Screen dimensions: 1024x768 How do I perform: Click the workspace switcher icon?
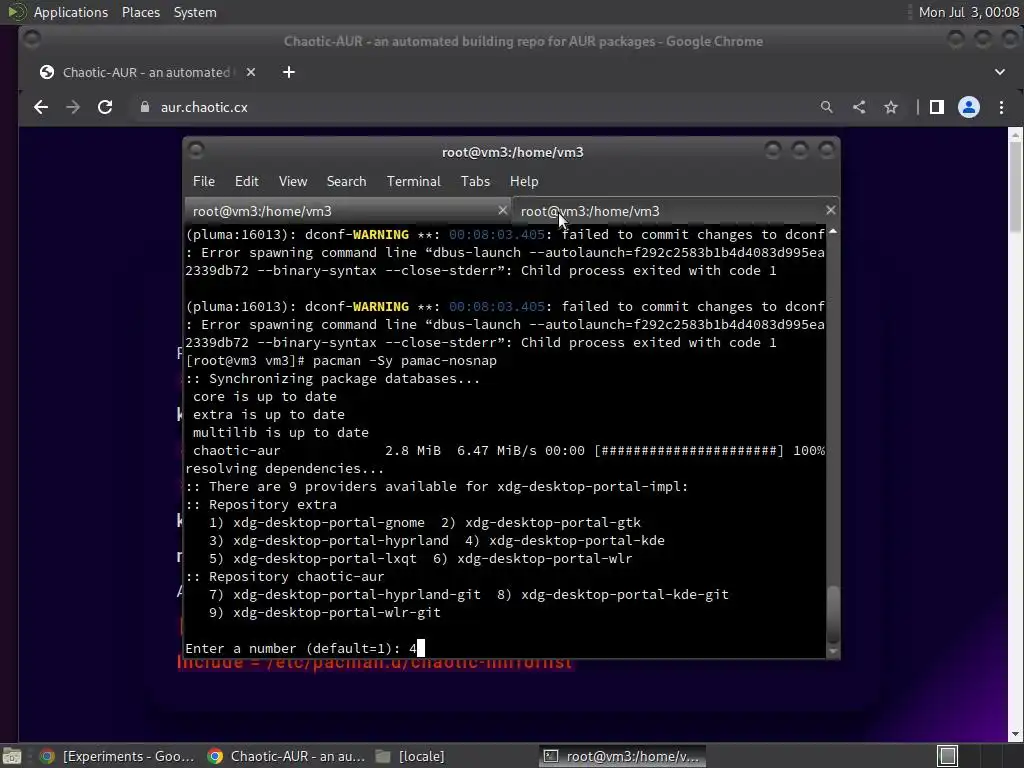[948, 756]
